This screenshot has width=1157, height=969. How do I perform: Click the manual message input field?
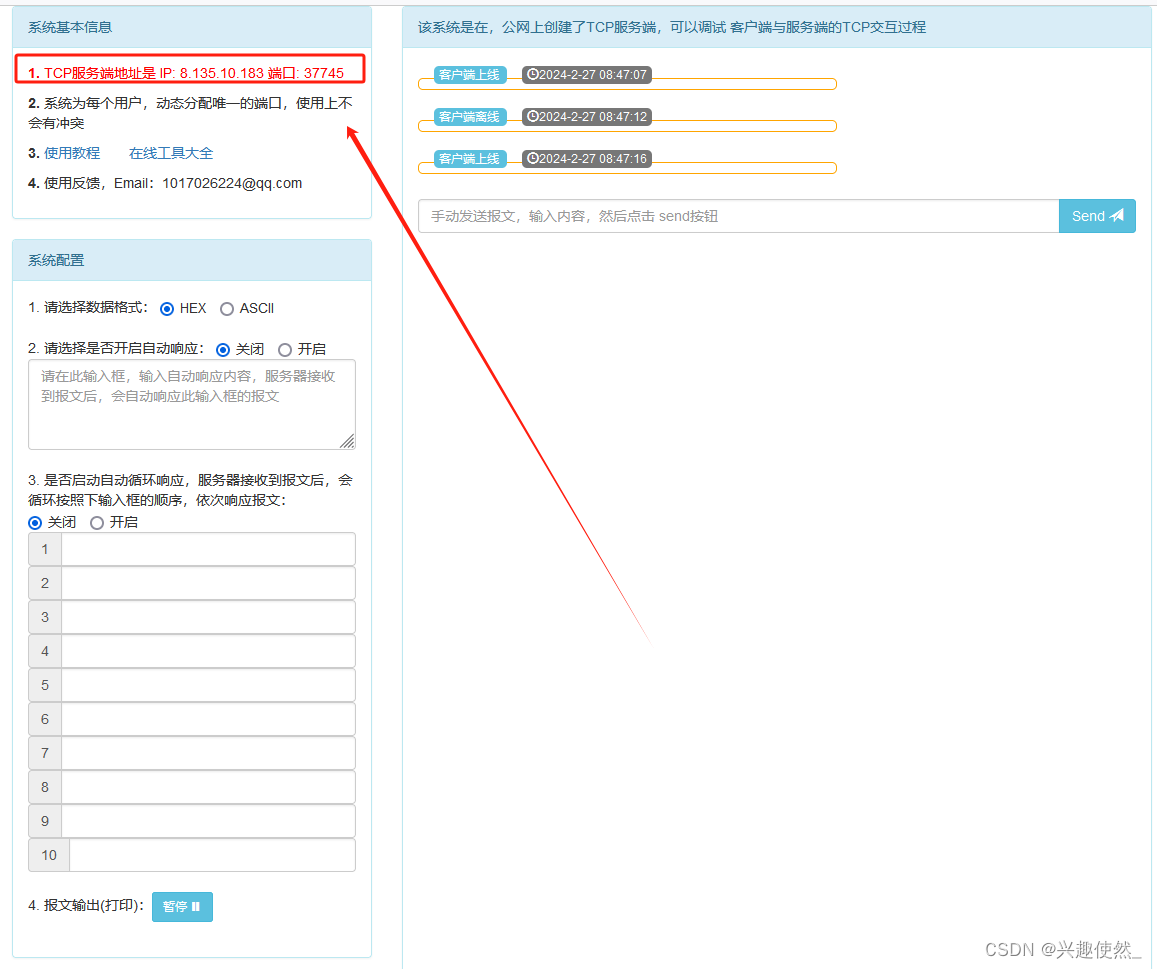tap(738, 216)
